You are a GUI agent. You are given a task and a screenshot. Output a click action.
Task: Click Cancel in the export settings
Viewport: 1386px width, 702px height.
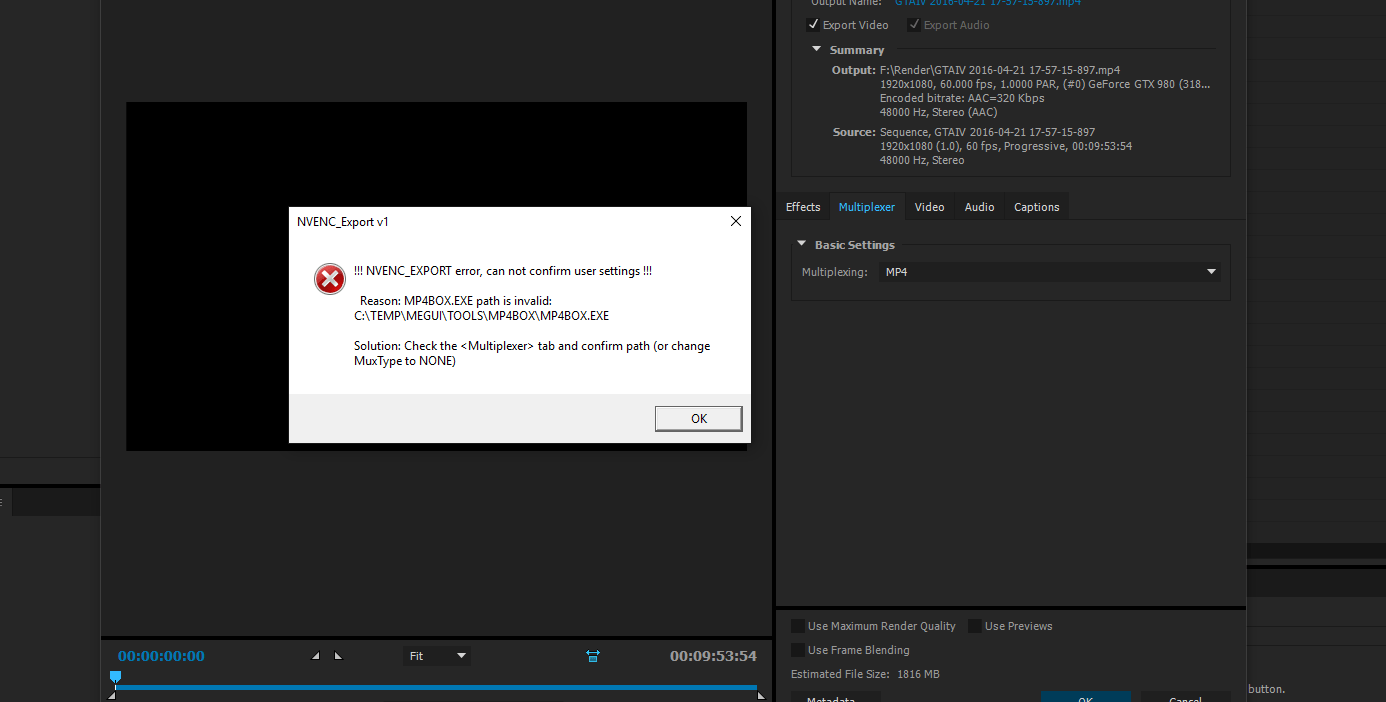point(1186,698)
